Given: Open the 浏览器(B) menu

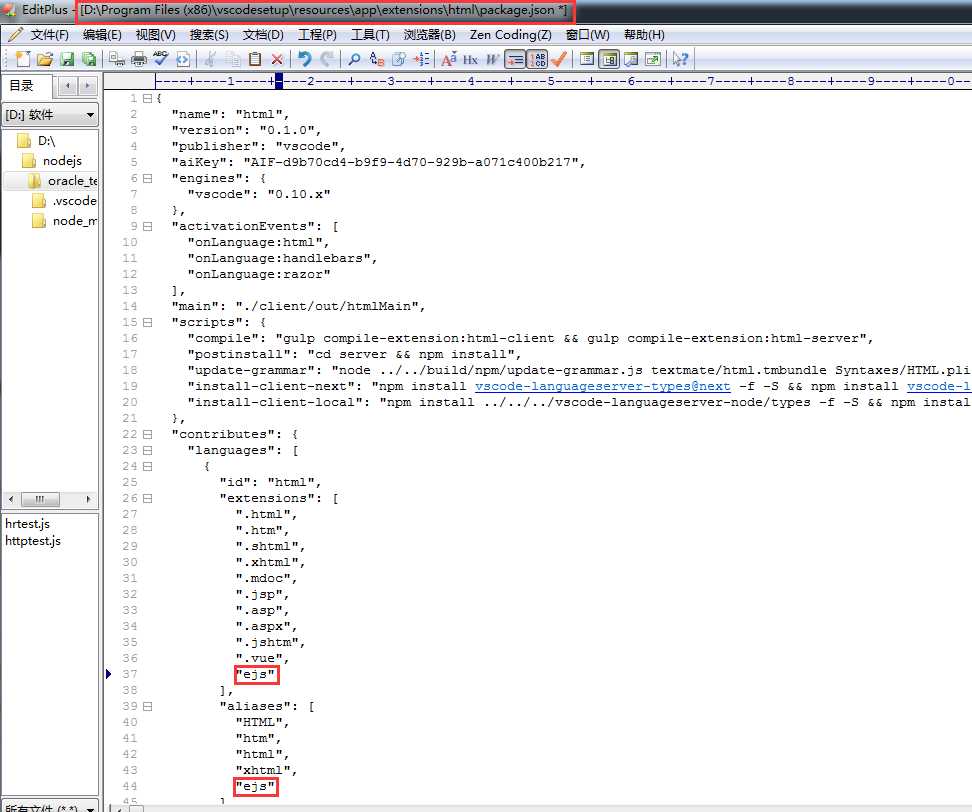Looking at the screenshot, I should pyautogui.click(x=430, y=35).
